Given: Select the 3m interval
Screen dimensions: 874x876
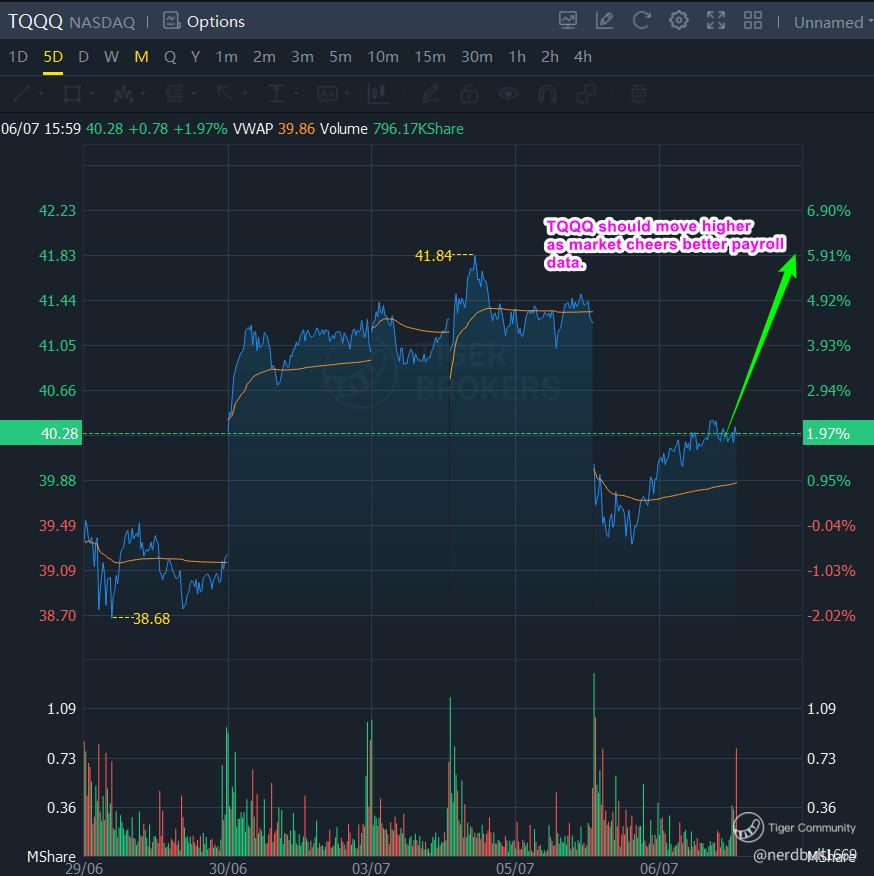Looking at the screenshot, I should (302, 56).
